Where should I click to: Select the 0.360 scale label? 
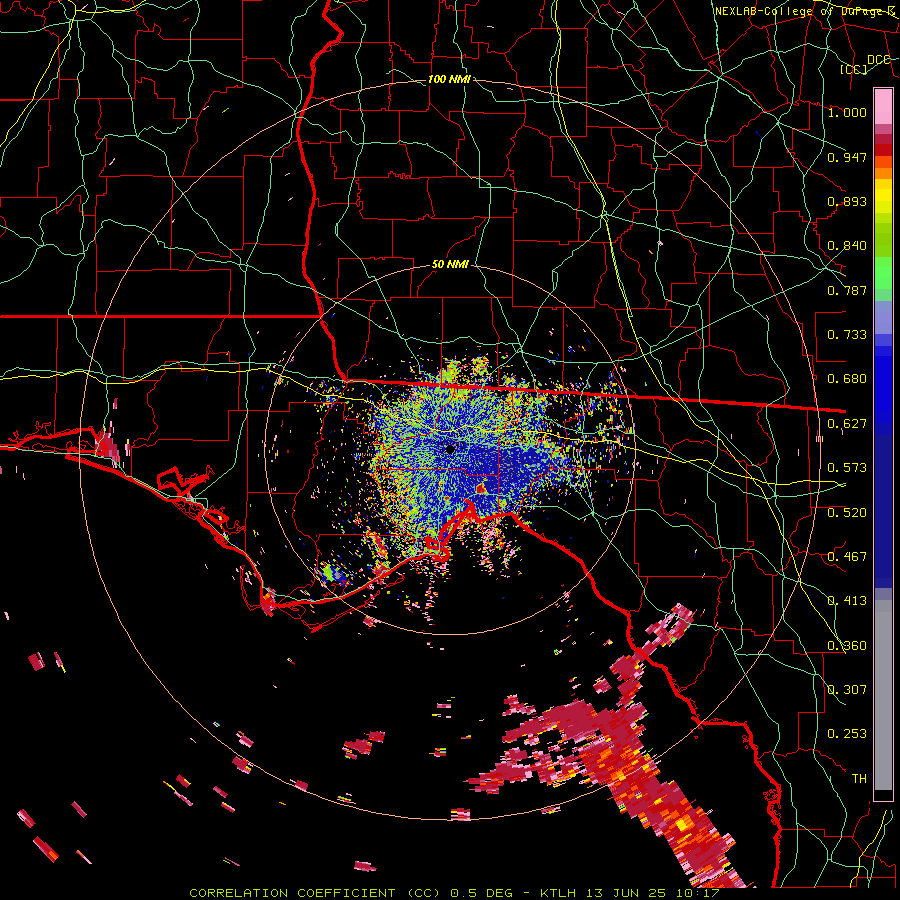coord(847,645)
